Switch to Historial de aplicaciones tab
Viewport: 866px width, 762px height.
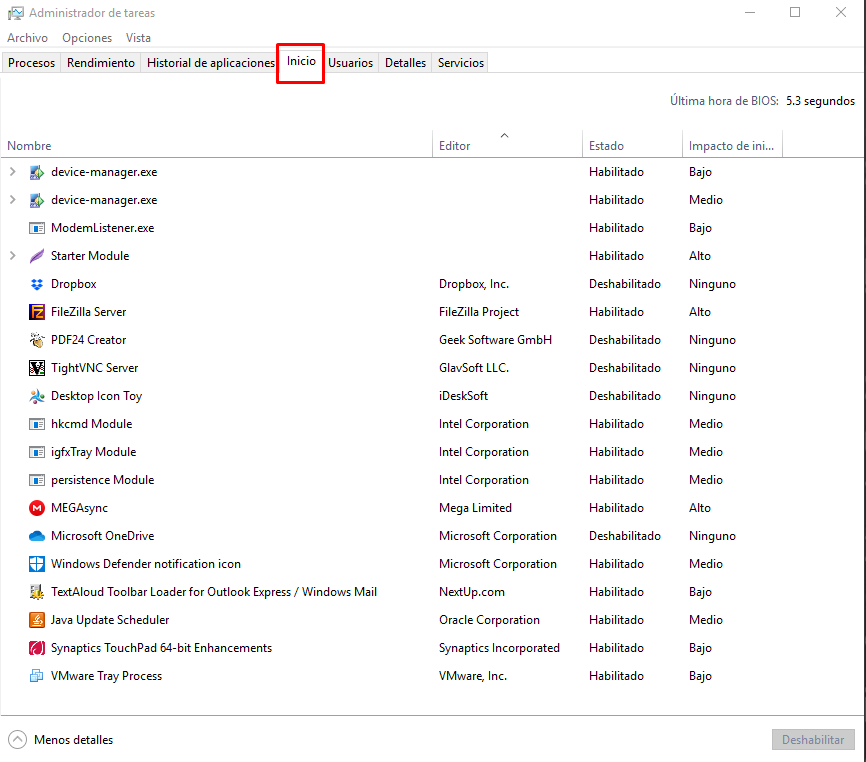click(x=210, y=63)
